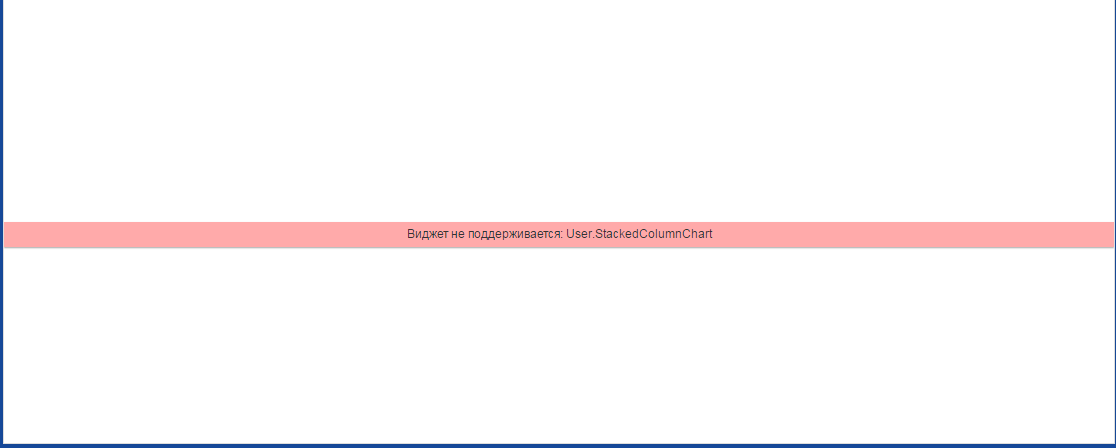1116x448 pixels.
Task: Click 'StackedColumnChart' in the error message
Action: pyautogui.click(x=653, y=234)
